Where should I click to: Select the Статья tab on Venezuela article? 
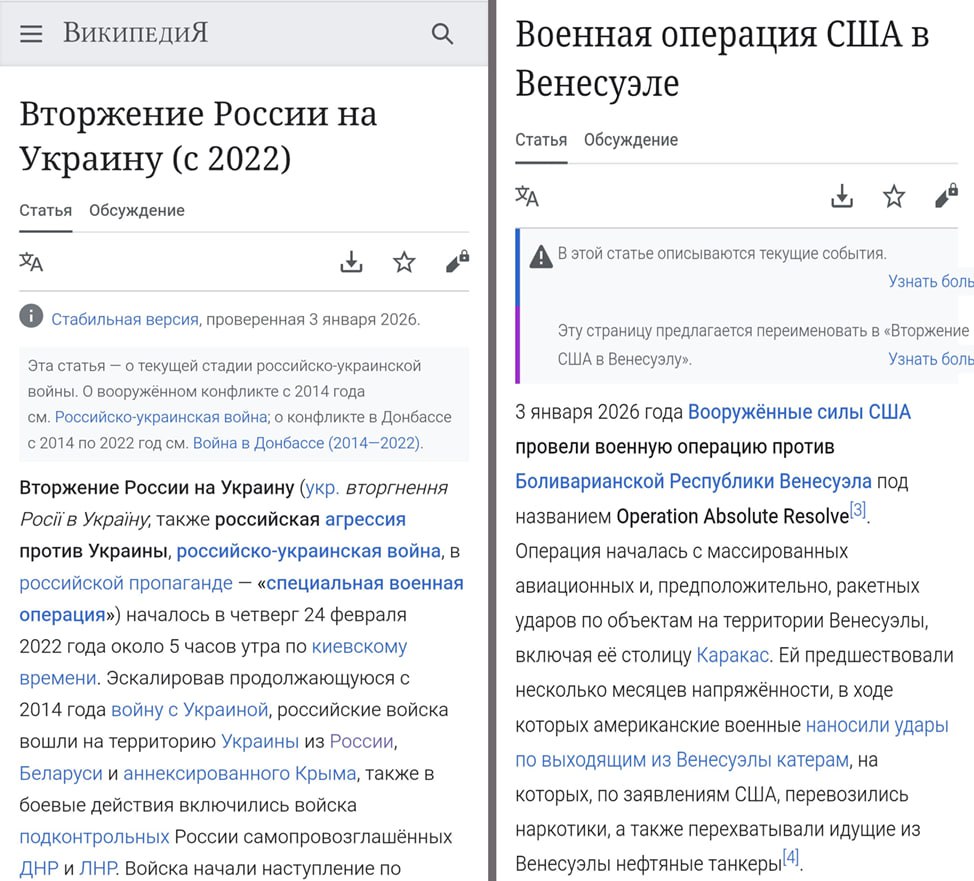tap(541, 139)
